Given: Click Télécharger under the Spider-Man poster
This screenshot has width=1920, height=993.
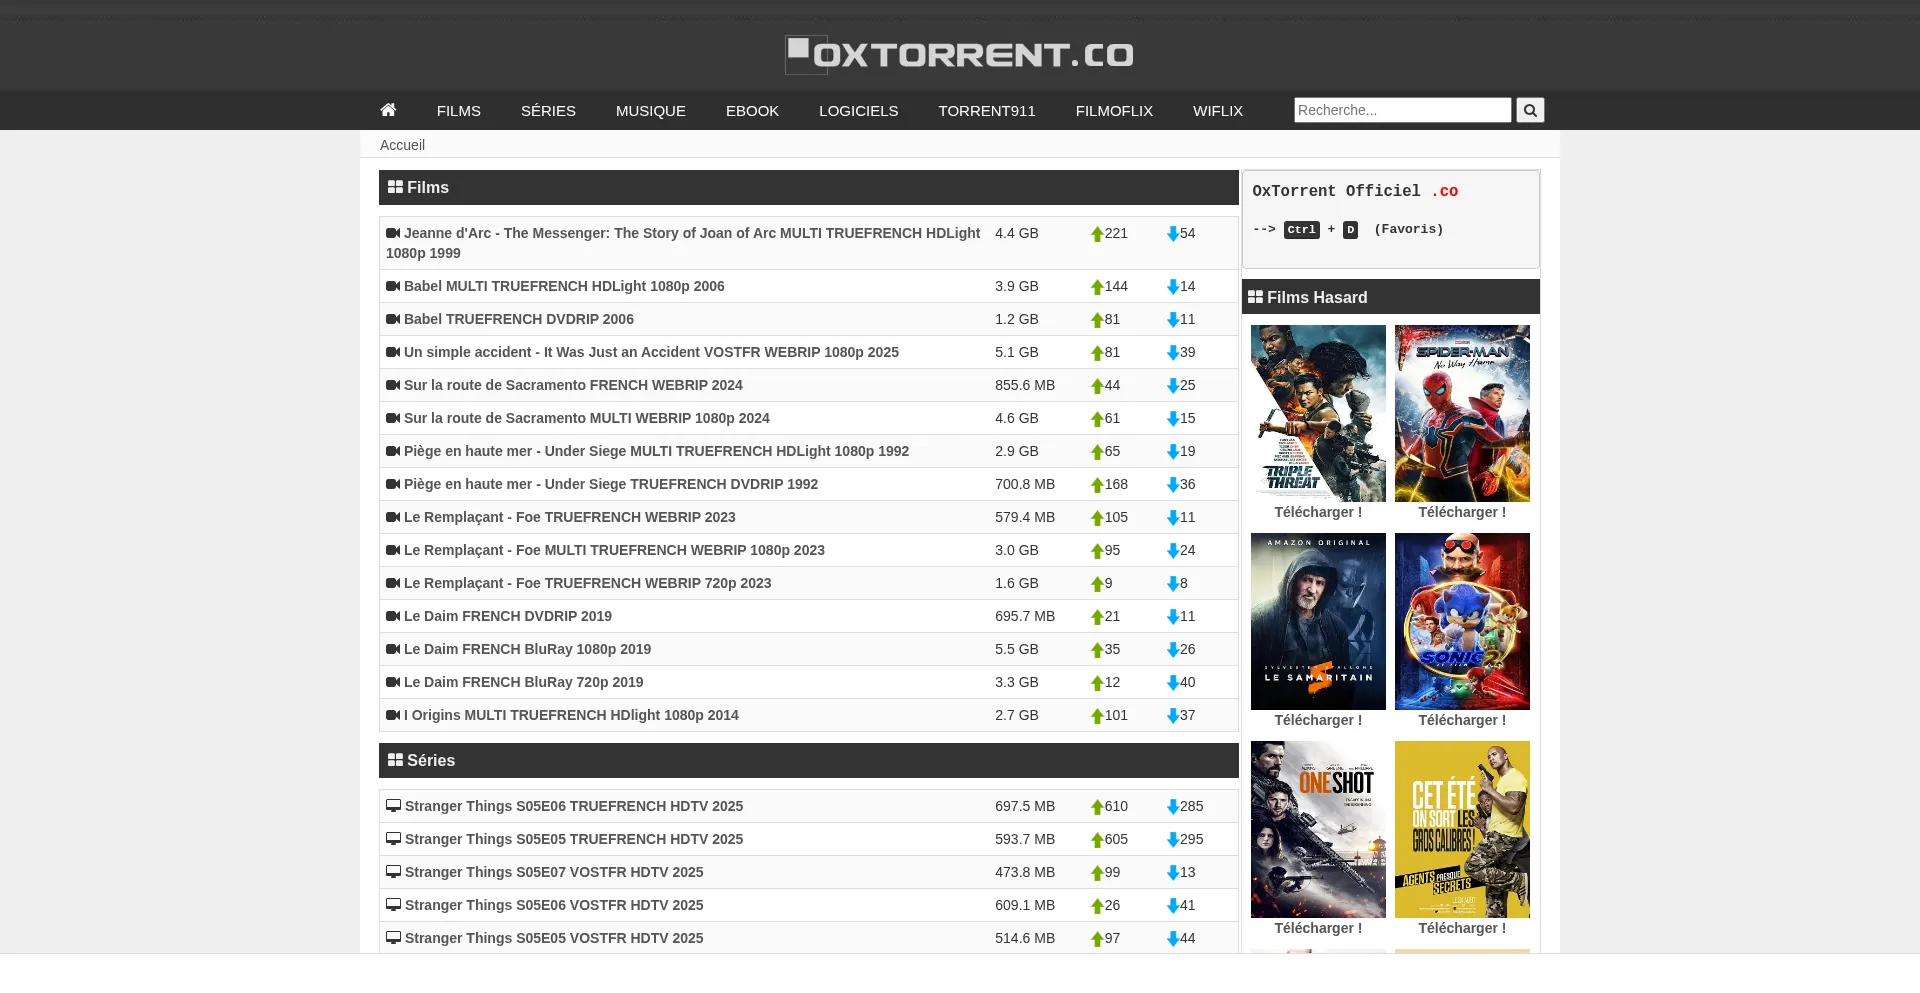Looking at the screenshot, I should pos(1462,512).
